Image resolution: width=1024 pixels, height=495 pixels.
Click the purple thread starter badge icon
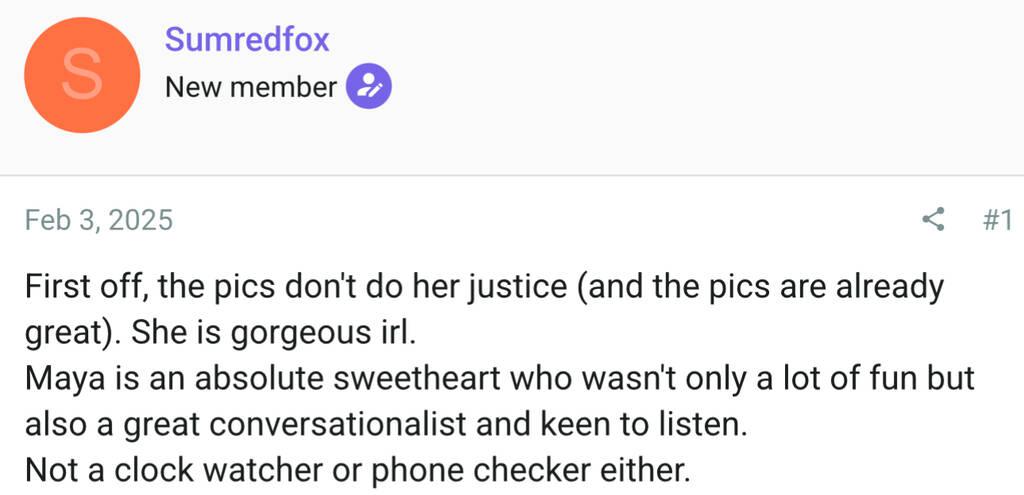(368, 87)
